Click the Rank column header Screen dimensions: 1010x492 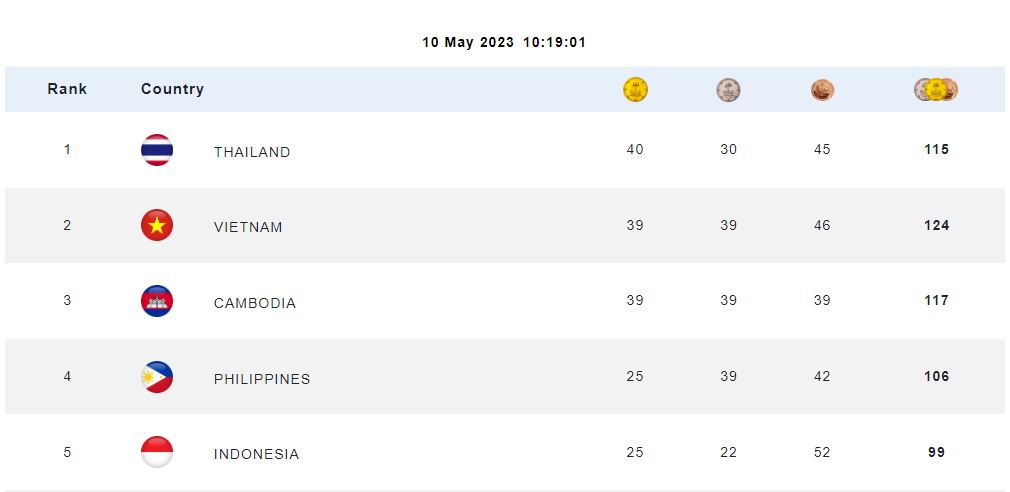(67, 89)
